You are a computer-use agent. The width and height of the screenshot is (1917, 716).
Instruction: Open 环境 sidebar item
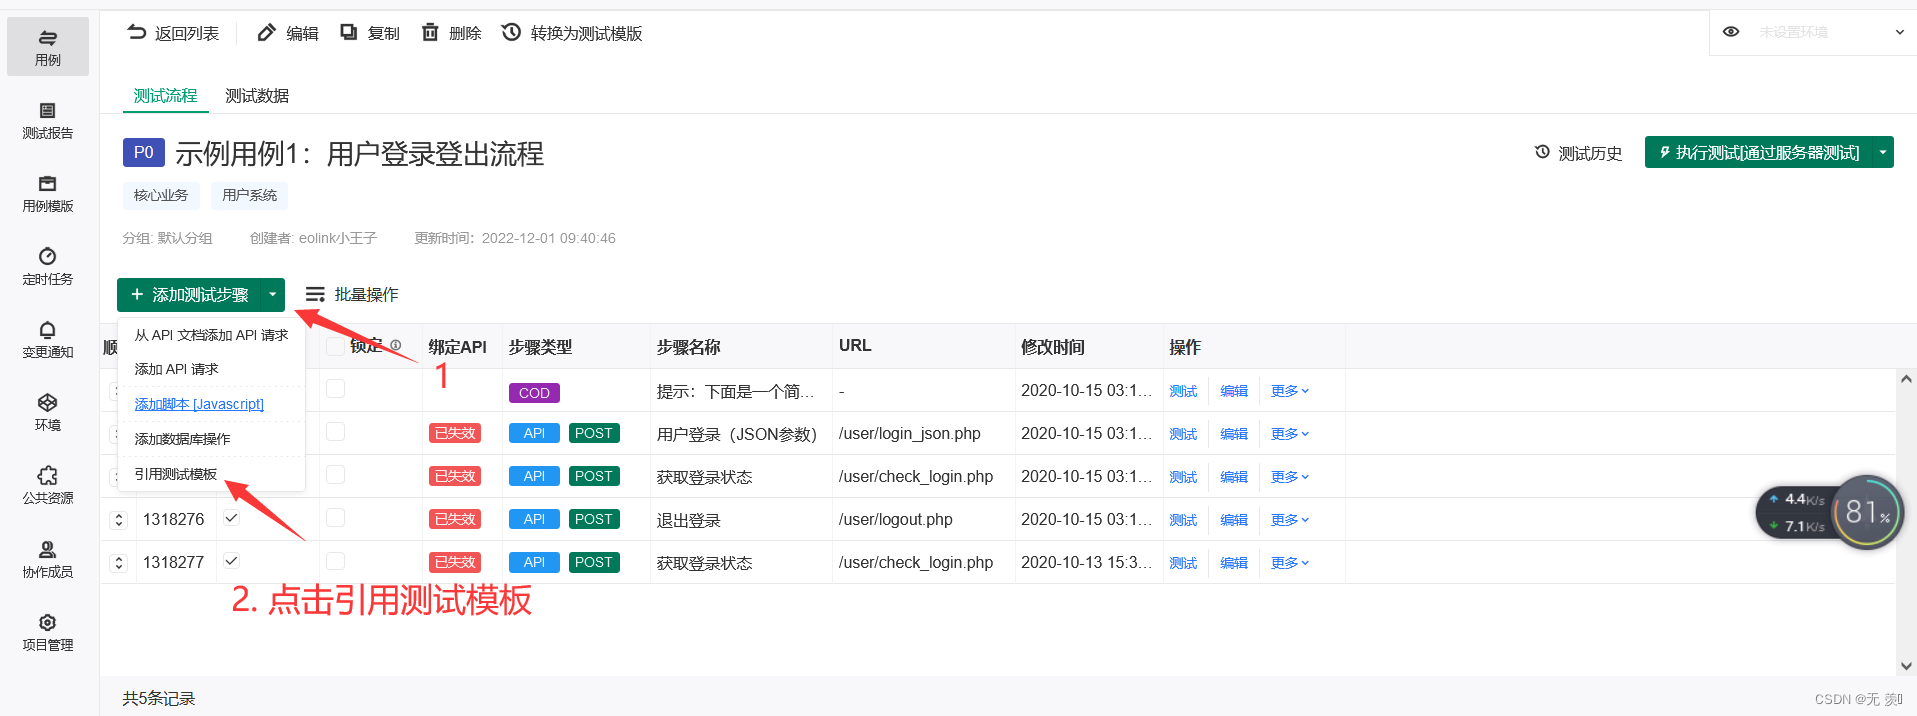[x=48, y=412]
